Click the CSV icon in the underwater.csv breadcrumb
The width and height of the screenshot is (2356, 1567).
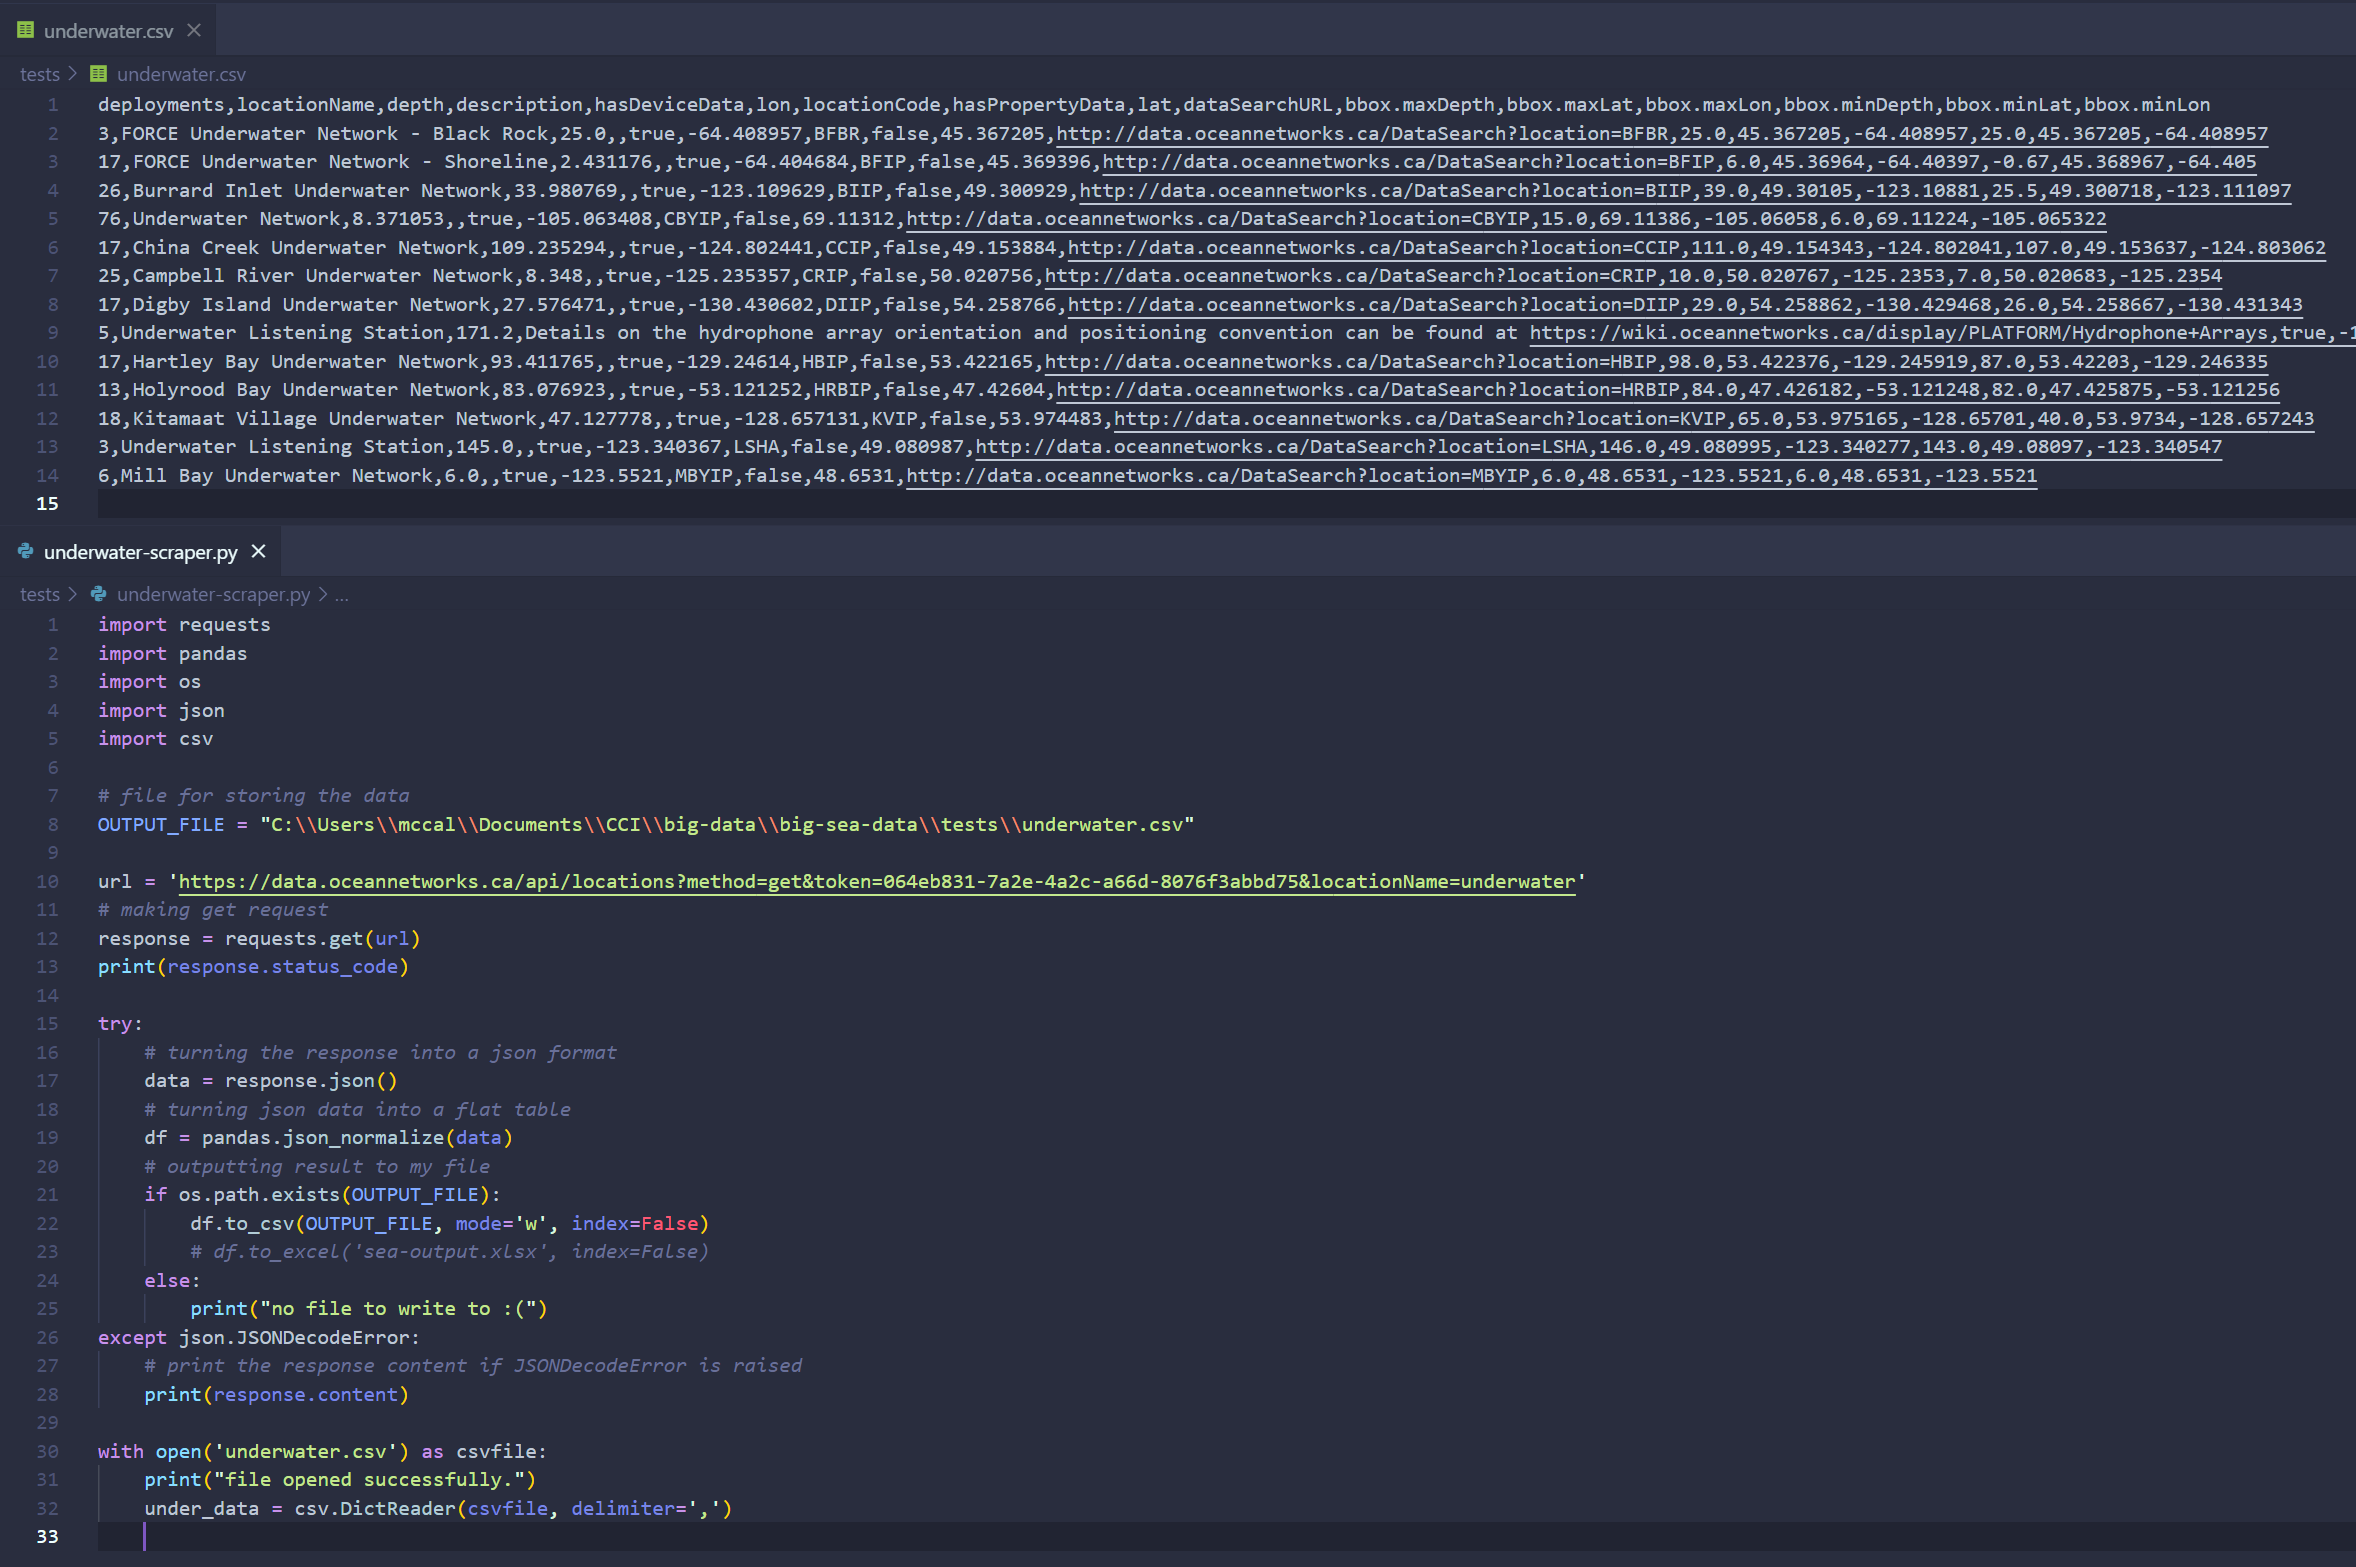[x=98, y=74]
